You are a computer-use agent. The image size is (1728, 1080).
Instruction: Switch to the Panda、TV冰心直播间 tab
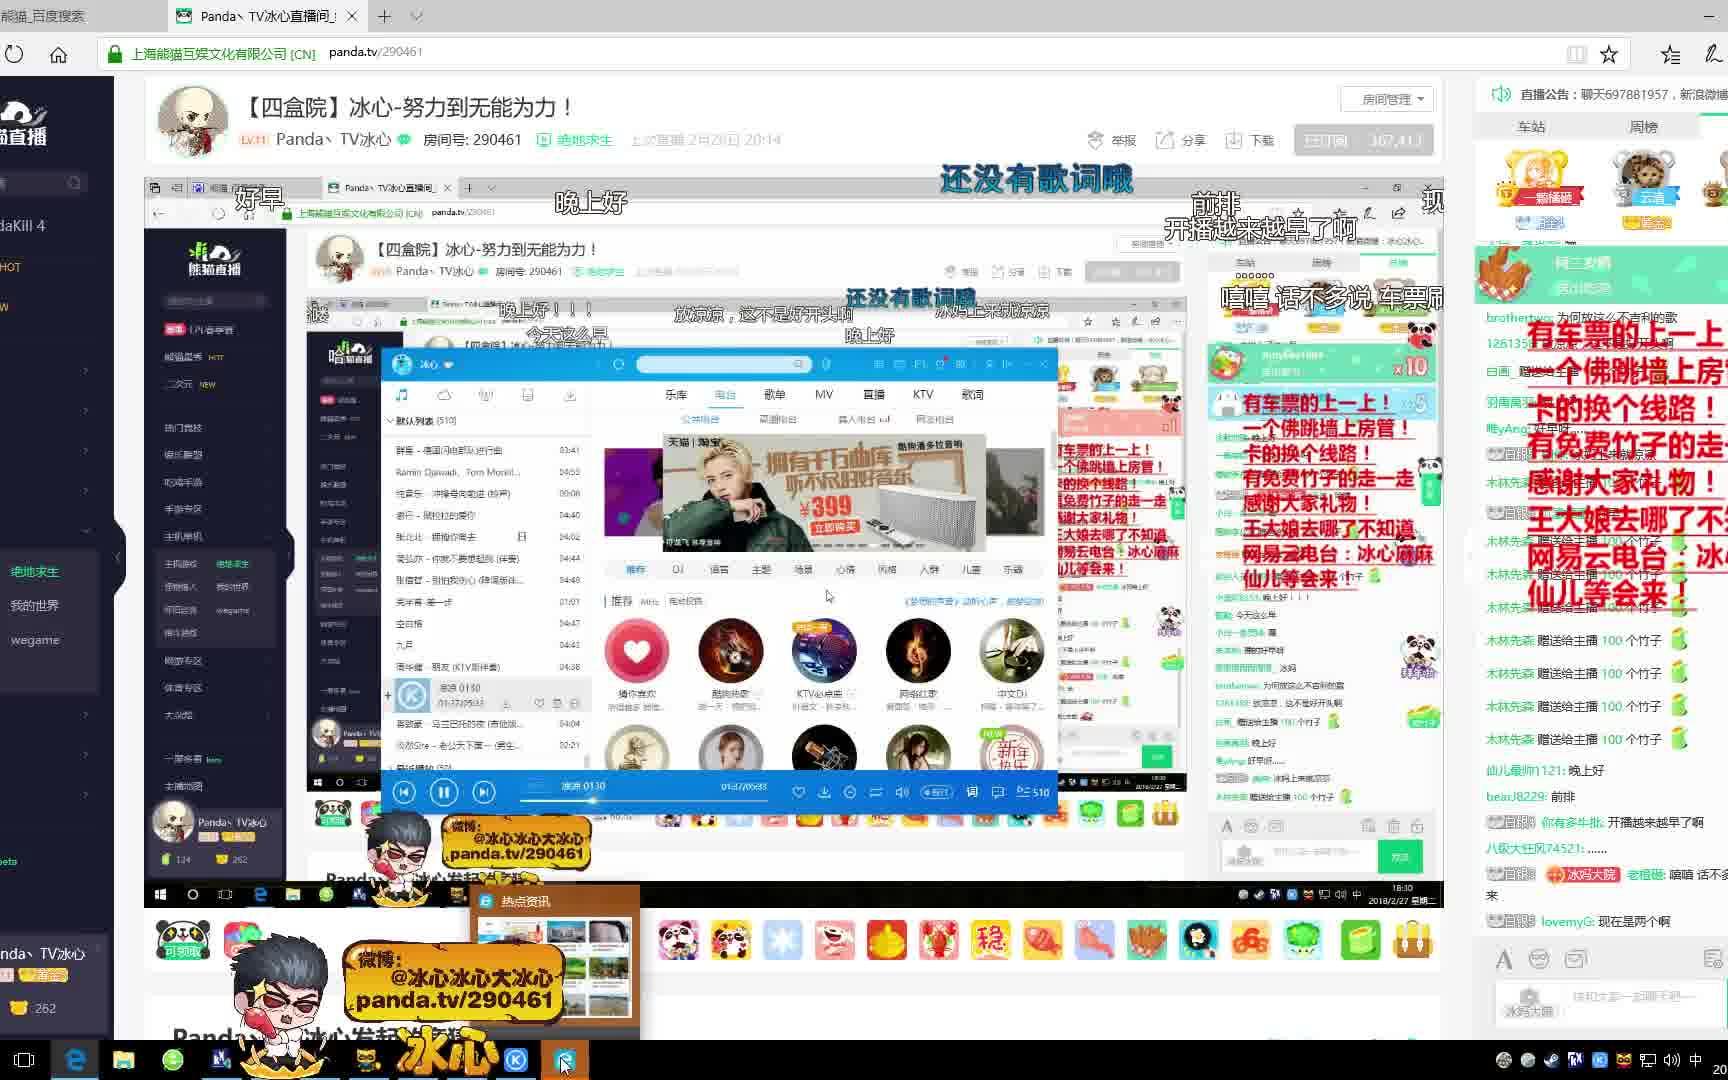[267, 16]
